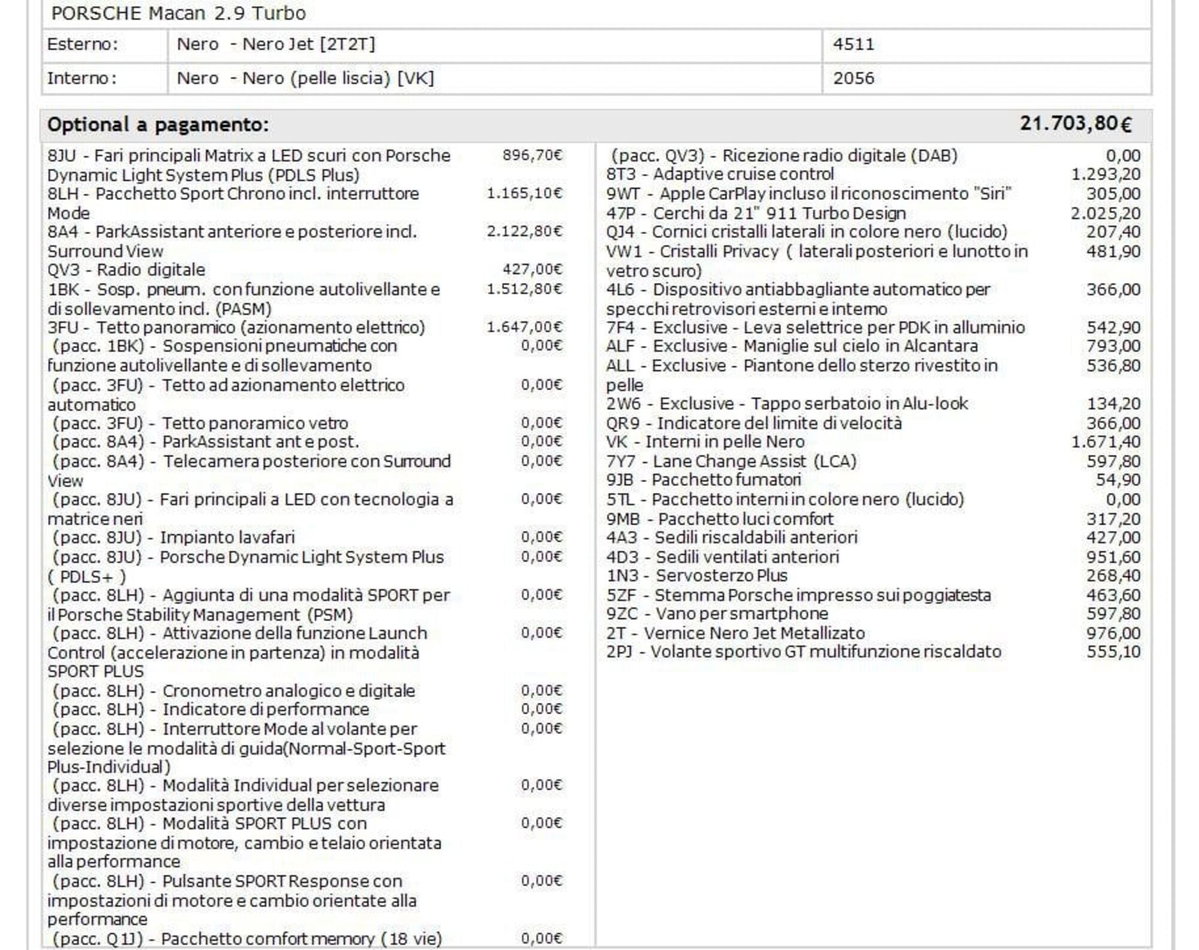This screenshot has width=1199, height=950.
Task: Click the price '1.165,10€'
Action: click(x=525, y=194)
